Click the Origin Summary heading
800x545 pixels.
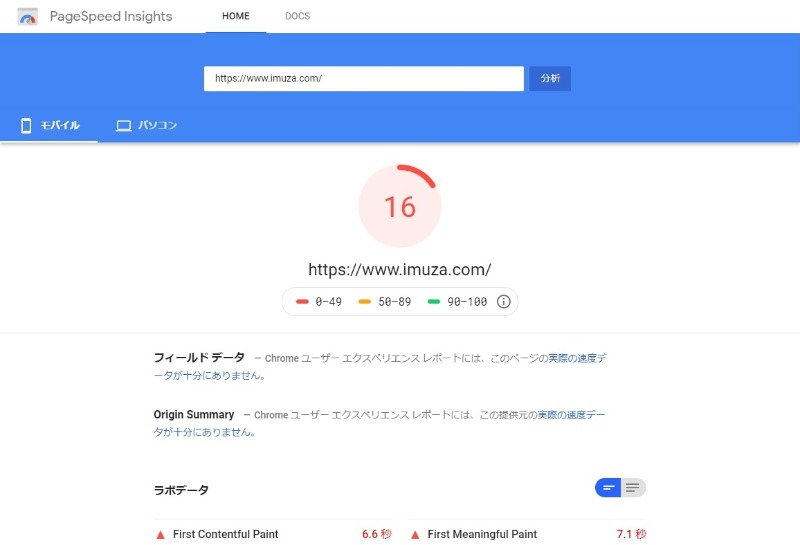click(194, 414)
